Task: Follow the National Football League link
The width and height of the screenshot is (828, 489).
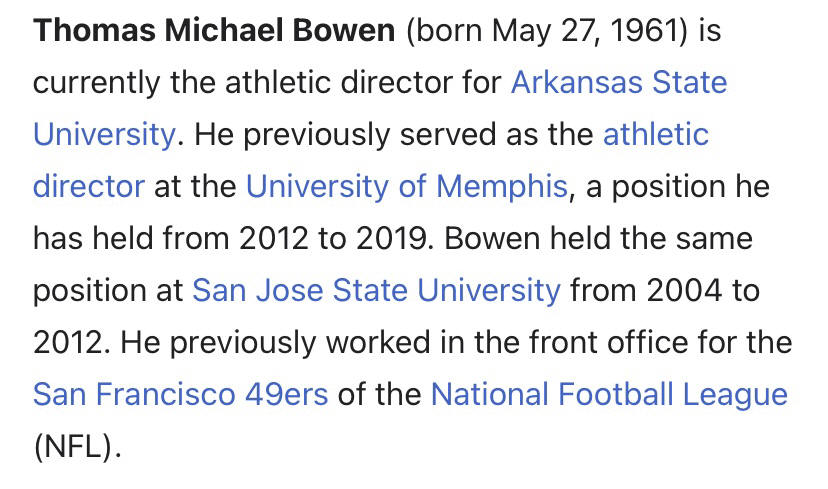Action: pyautogui.click(x=609, y=395)
